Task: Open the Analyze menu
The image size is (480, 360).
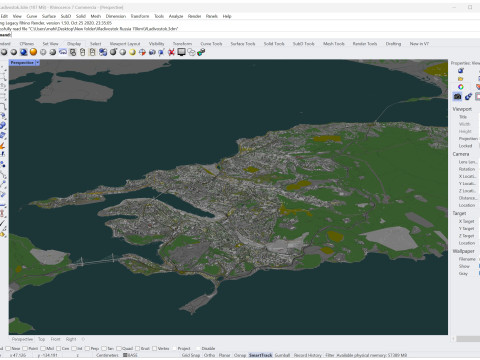Action: coord(176,16)
